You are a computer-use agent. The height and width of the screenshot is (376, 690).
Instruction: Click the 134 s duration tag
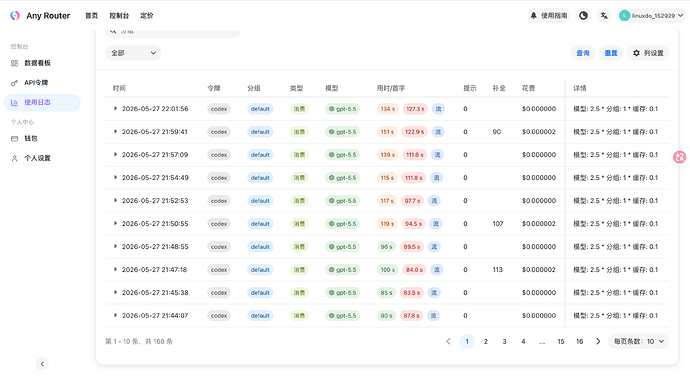387,109
